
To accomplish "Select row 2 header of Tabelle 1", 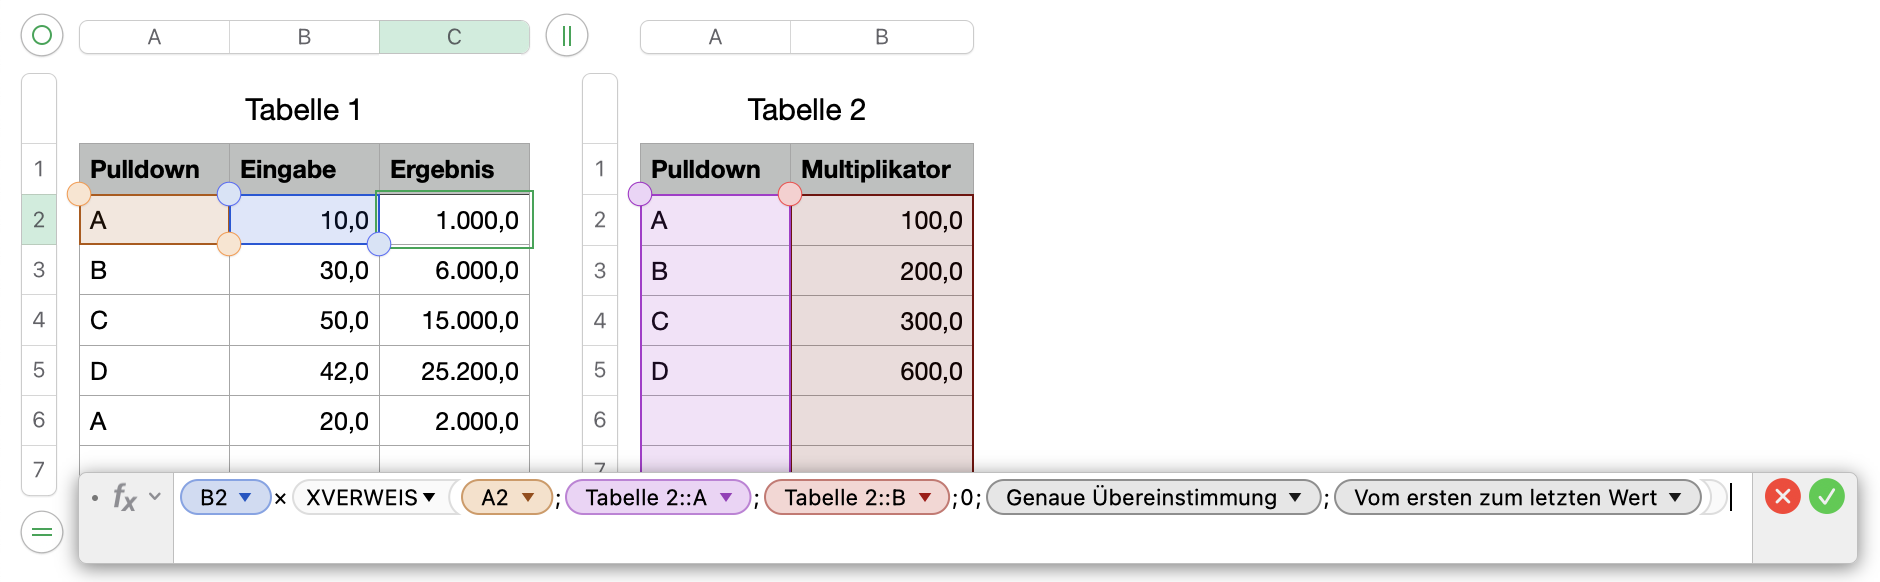I will (39, 220).
